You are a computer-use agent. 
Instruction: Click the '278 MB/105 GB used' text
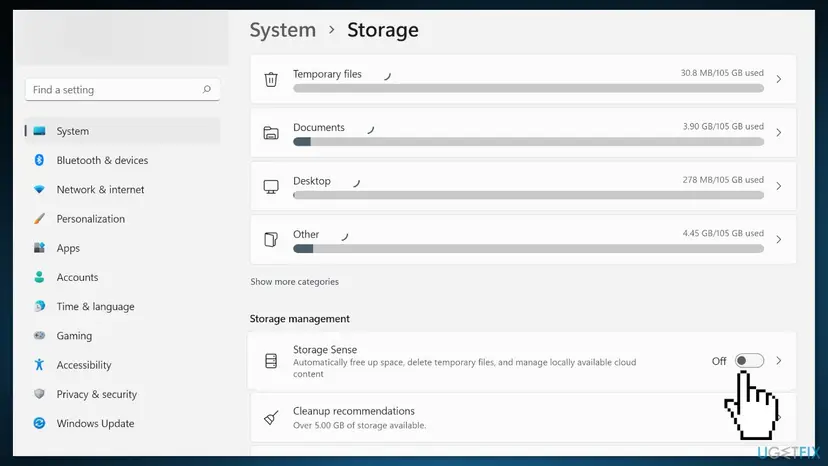pyautogui.click(x=723, y=180)
